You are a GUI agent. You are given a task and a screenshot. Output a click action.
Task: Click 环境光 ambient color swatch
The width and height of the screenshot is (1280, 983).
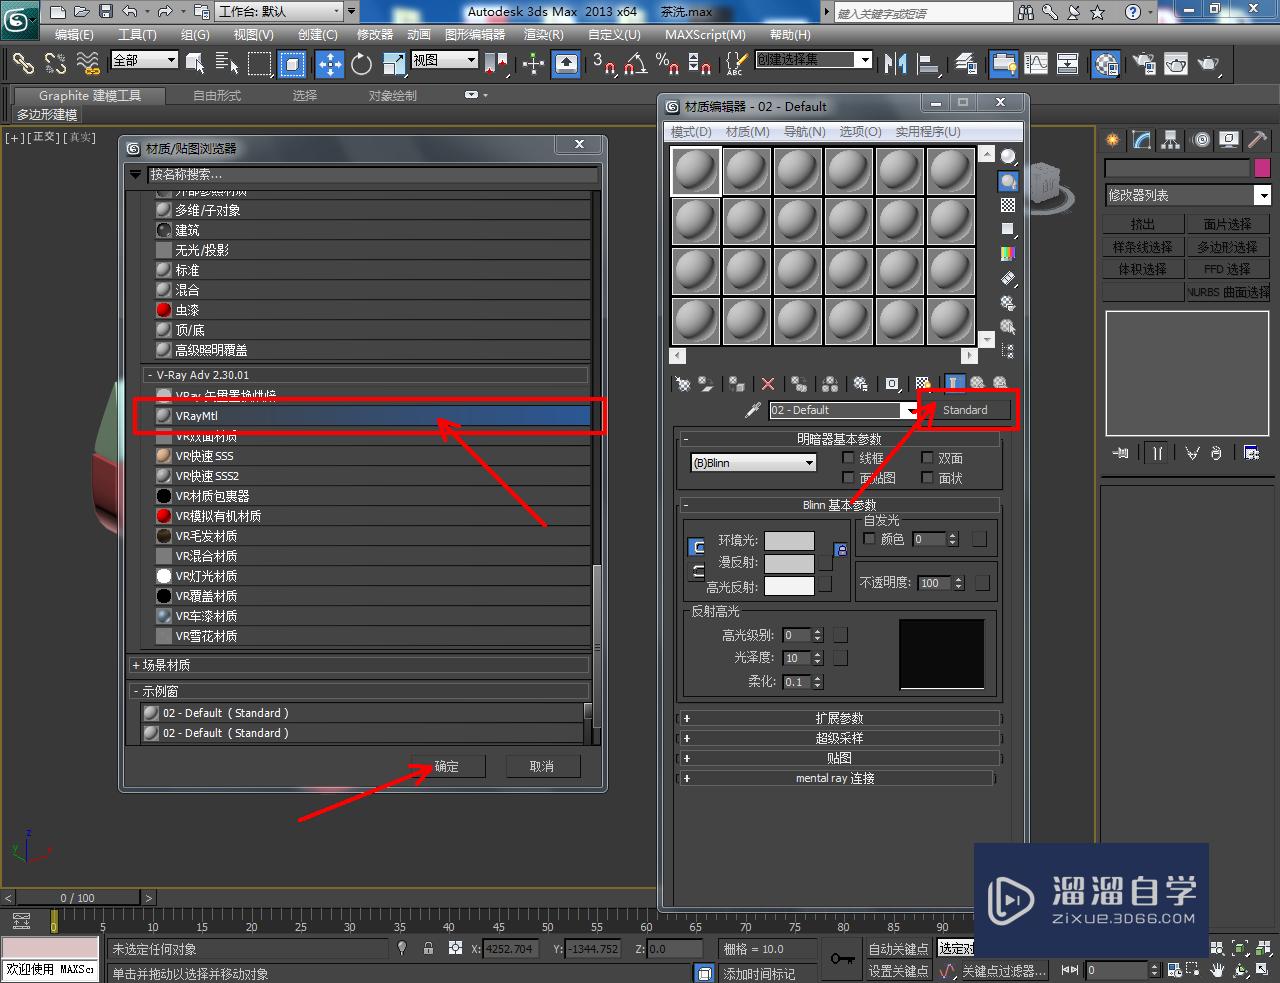pyautogui.click(x=790, y=540)
